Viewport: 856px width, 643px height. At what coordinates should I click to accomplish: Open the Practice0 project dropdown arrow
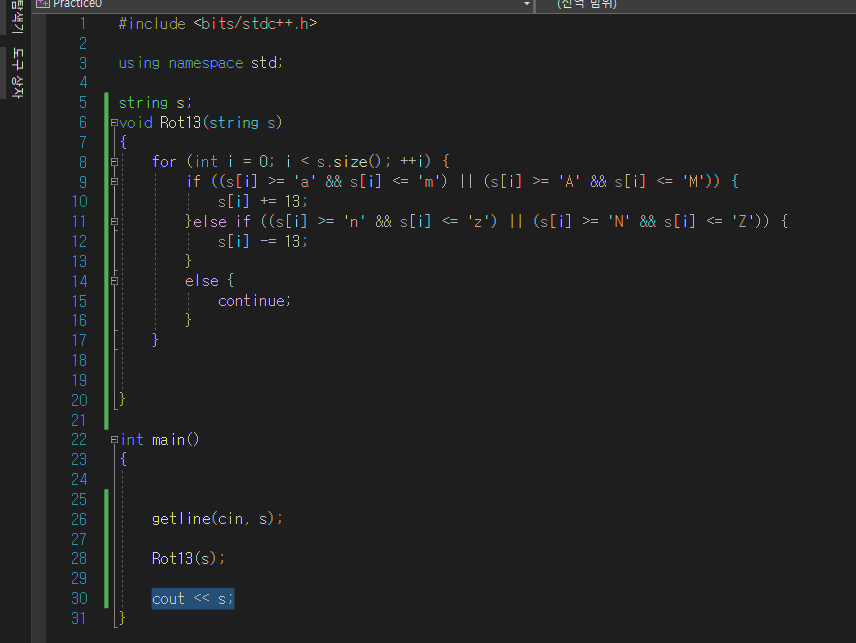click(x=526, y=5)
